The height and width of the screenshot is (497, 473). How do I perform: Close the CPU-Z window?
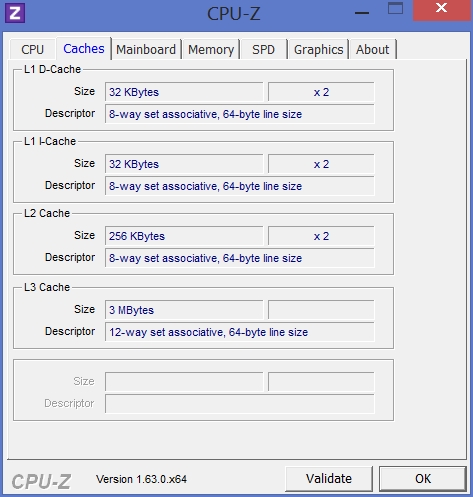[442, 10]
